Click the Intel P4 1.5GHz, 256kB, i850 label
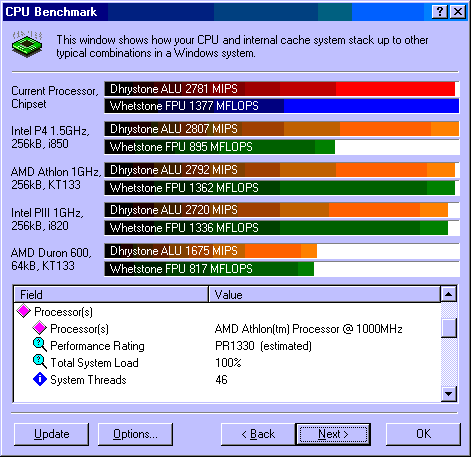This screenshot has width=471, height=458. point(50,137)
